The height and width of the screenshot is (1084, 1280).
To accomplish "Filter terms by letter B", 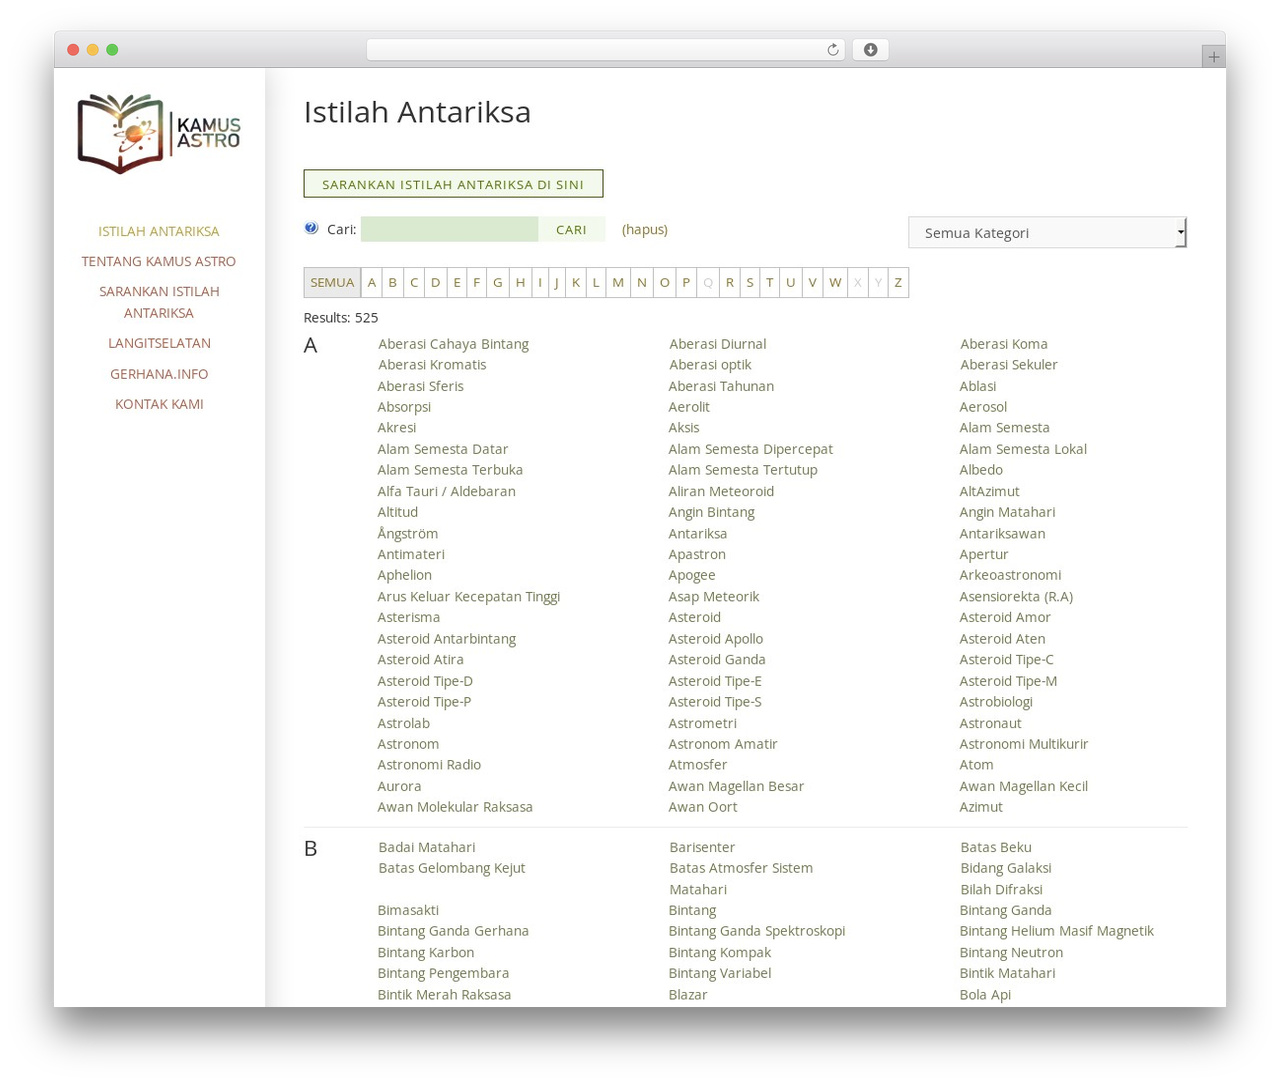I will 393,282.
